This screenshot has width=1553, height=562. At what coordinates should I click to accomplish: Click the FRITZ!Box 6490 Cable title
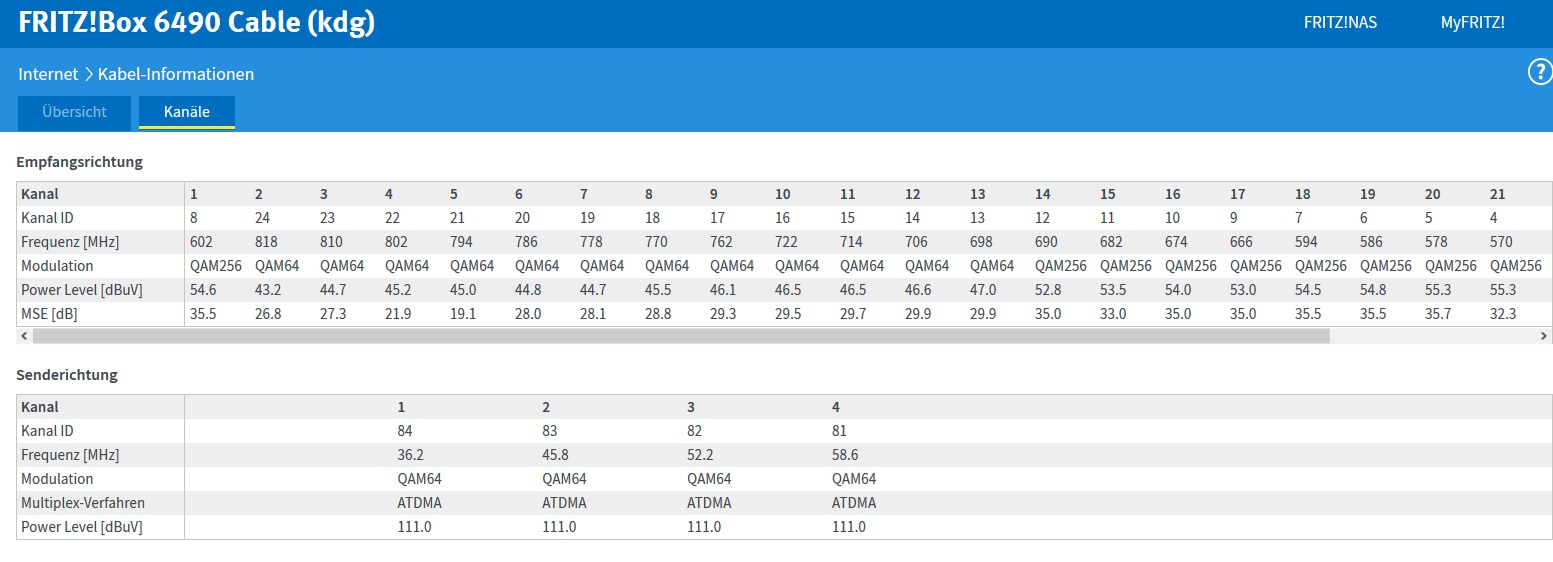point(197,23)
